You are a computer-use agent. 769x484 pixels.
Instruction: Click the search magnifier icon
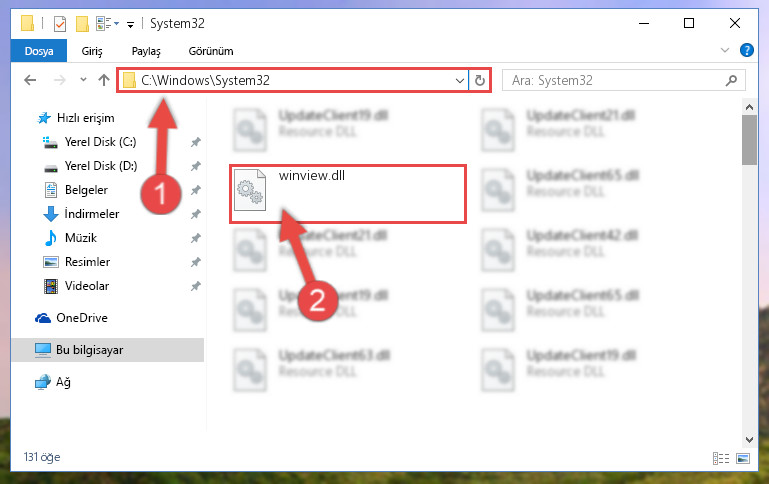731,80
